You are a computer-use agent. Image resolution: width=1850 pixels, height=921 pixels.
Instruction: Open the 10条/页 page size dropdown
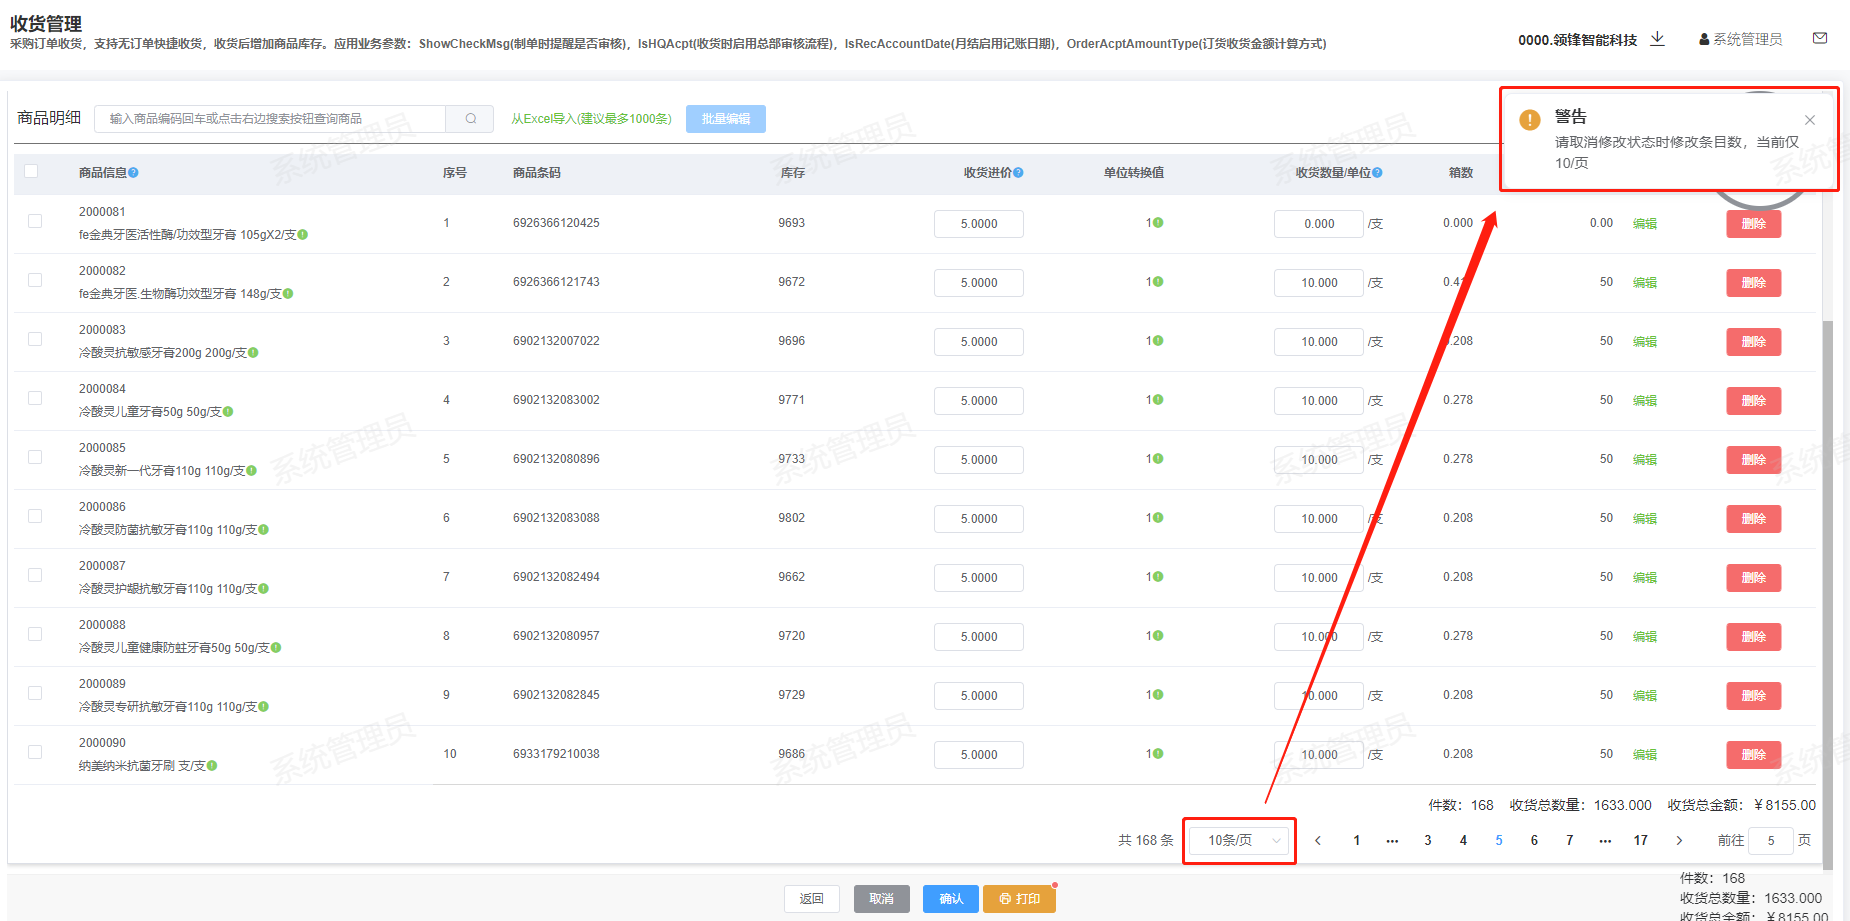click(1241, 841)
